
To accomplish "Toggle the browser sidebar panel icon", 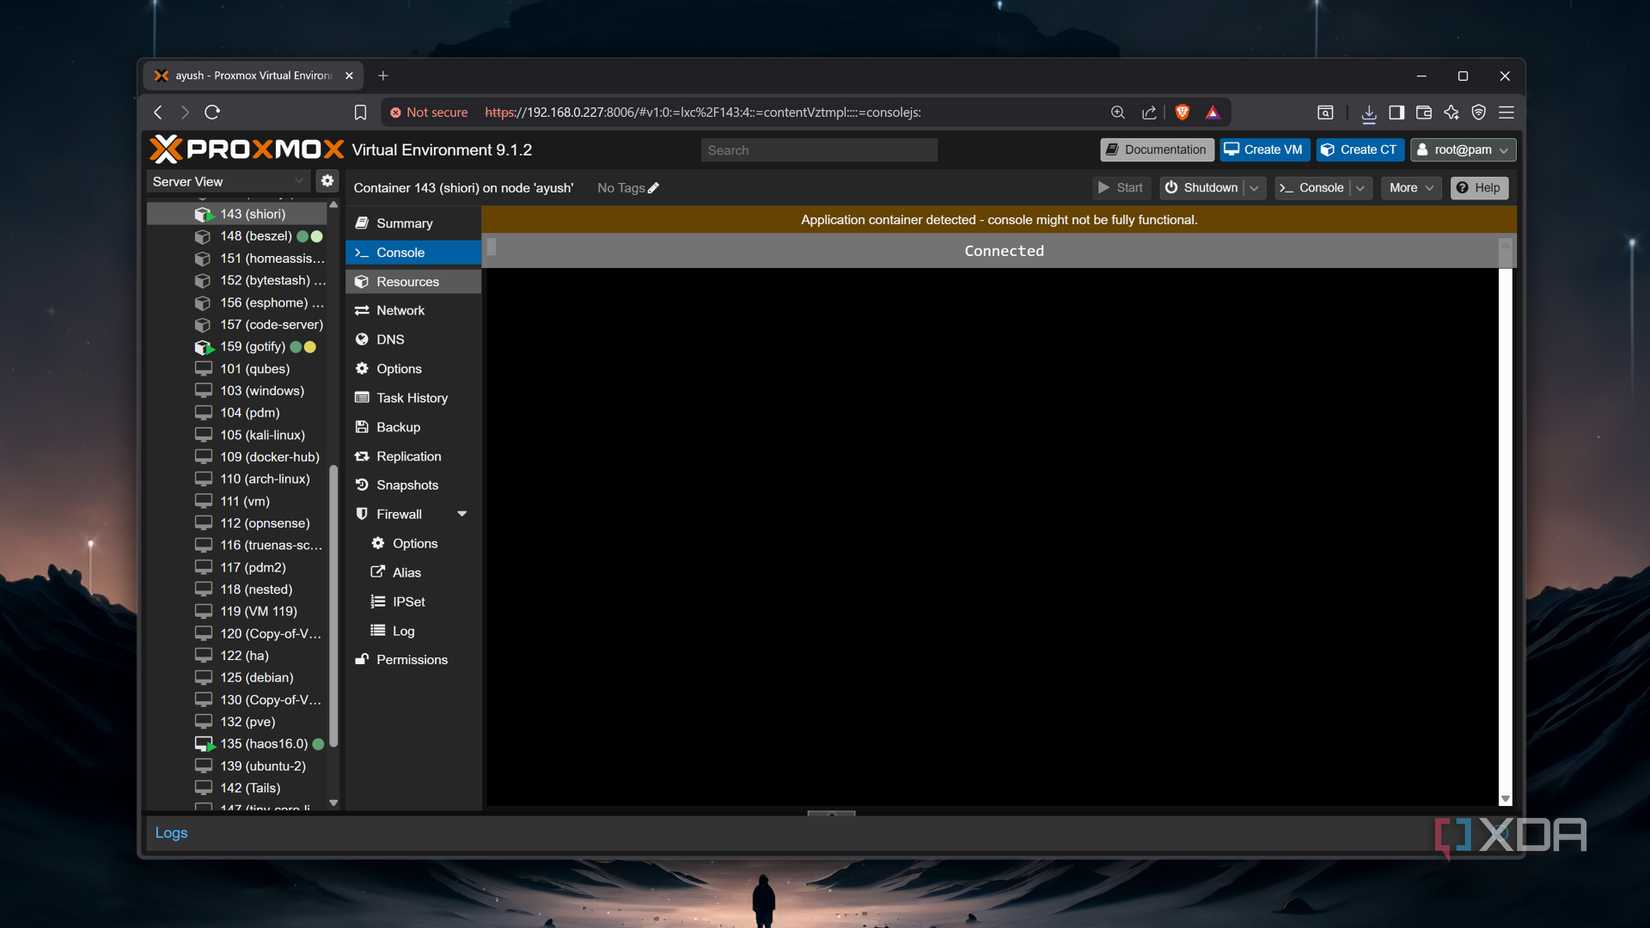I will click(1396, 112).
